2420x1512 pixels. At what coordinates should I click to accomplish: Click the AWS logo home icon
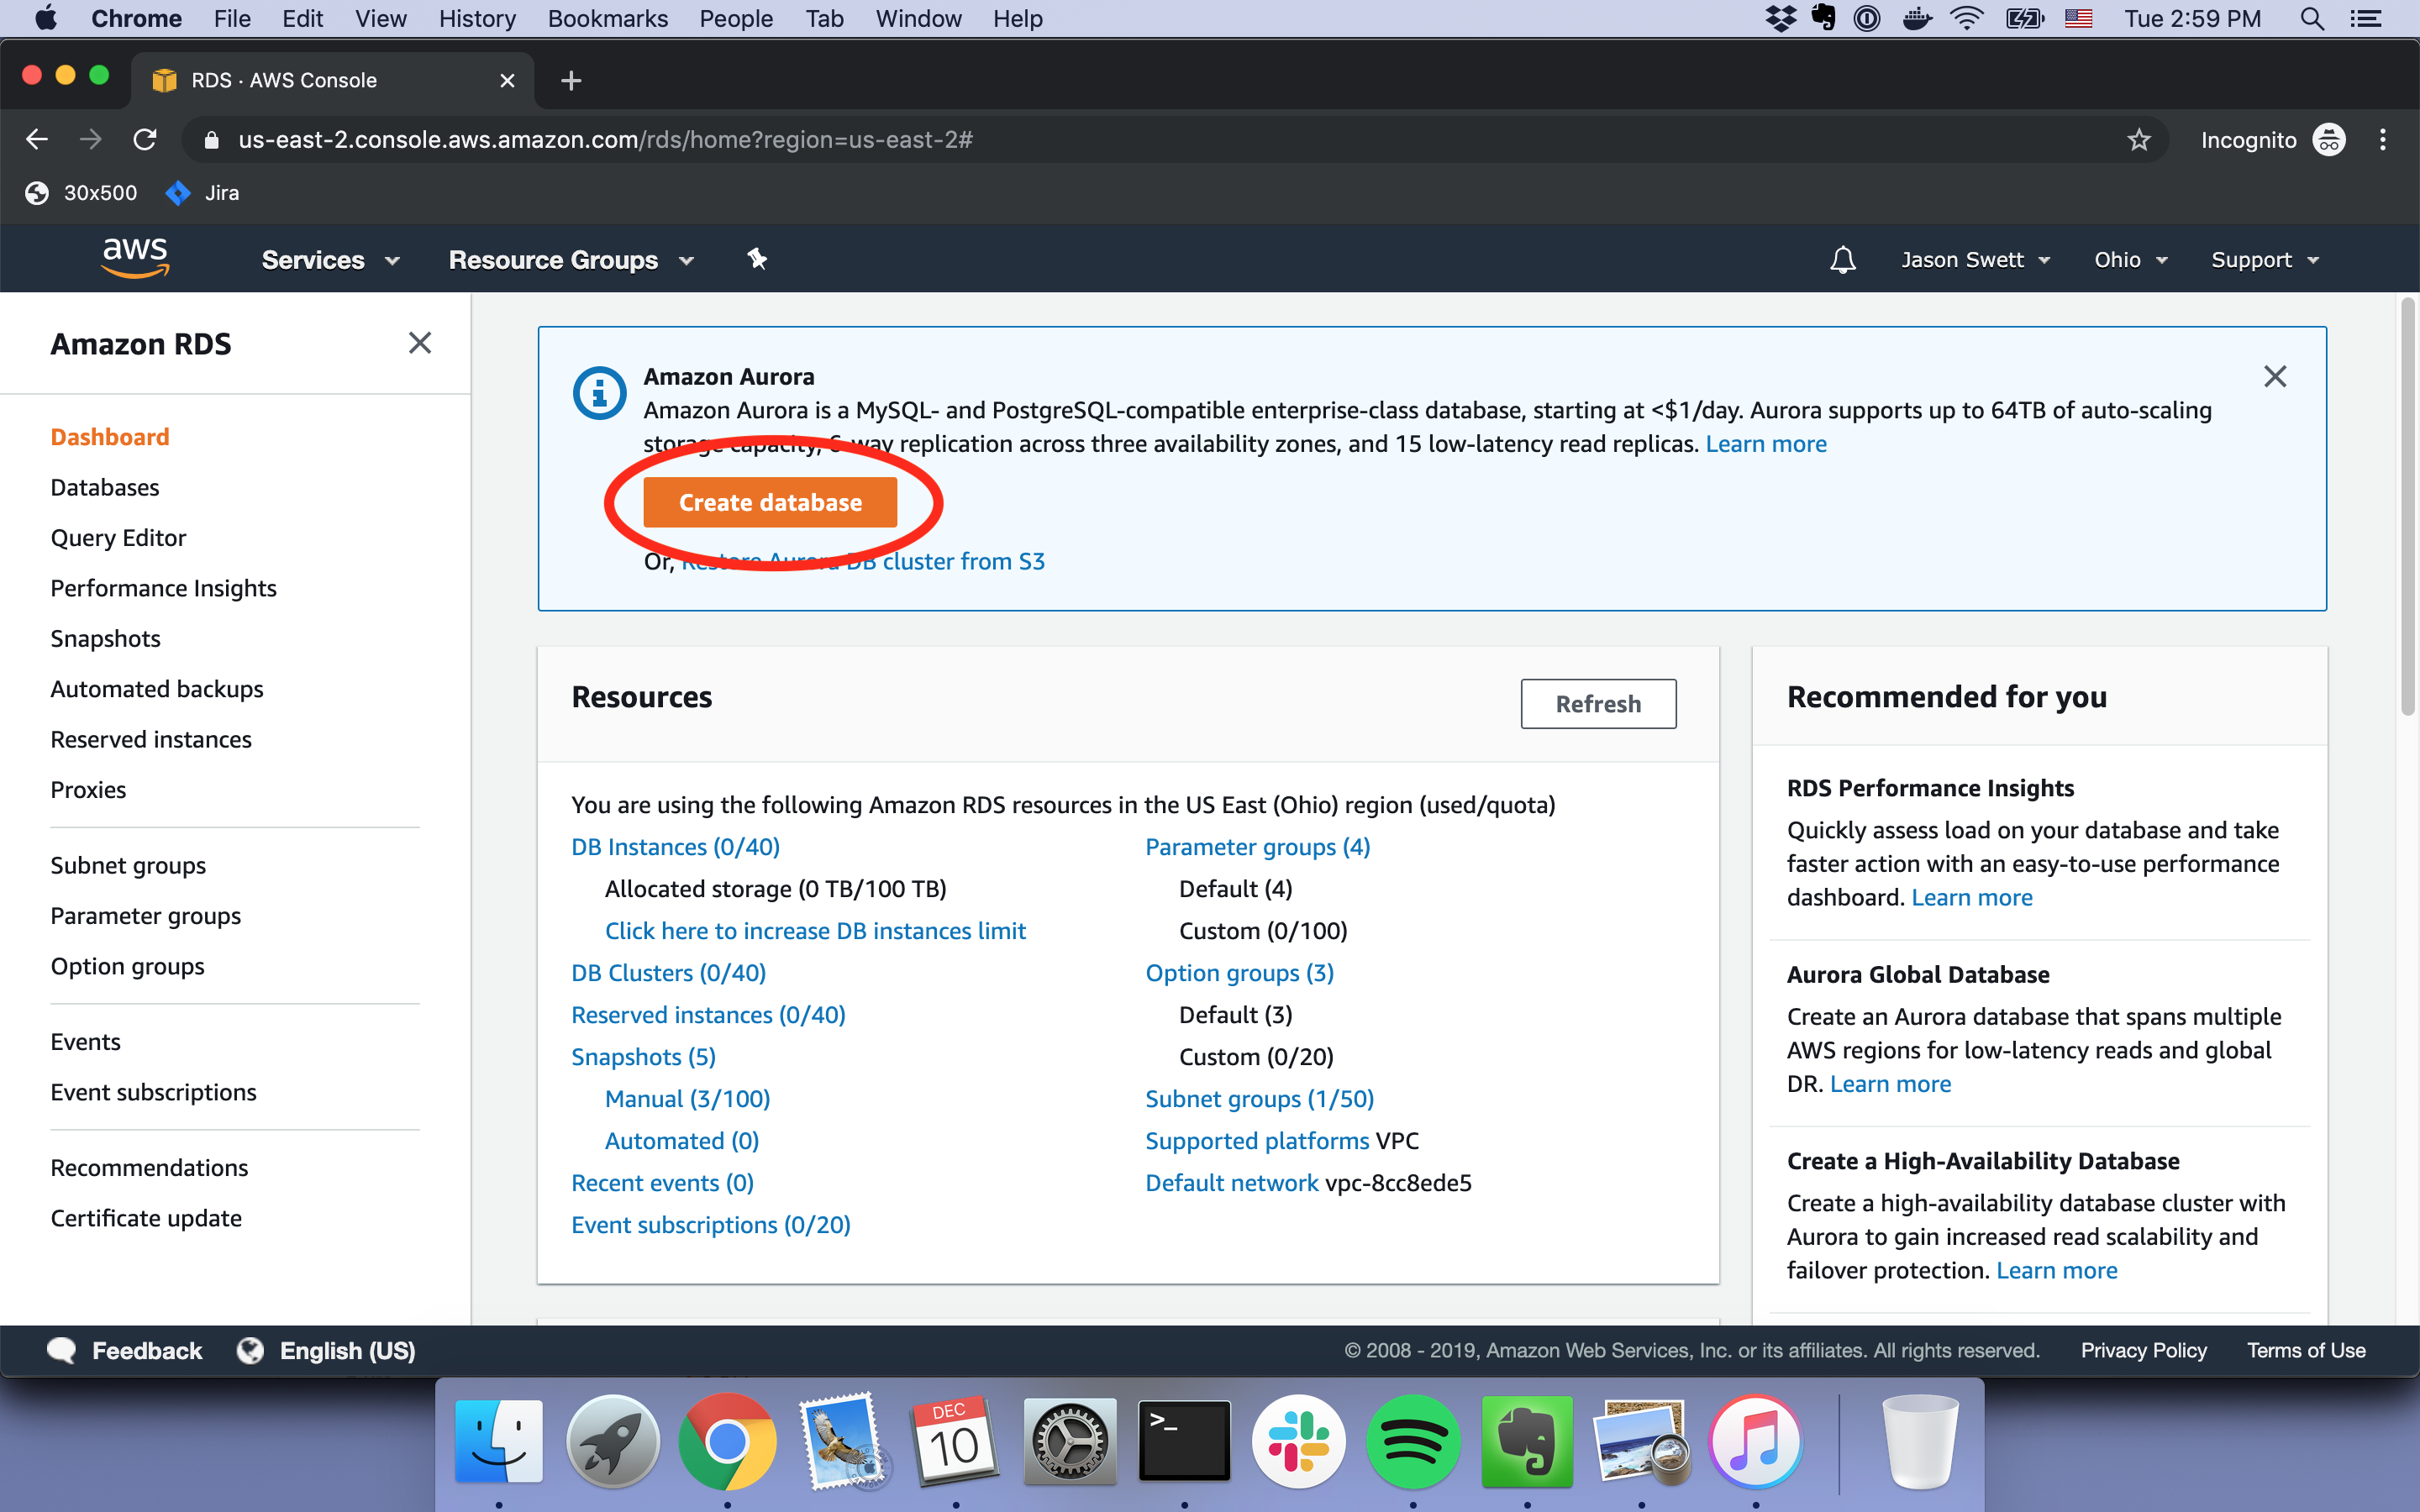coord(135,258)
